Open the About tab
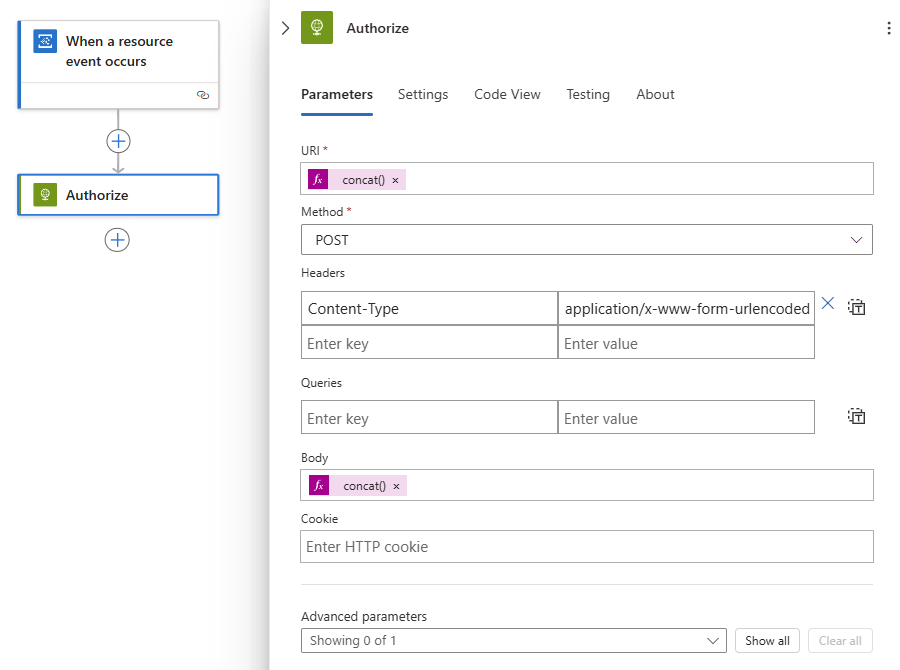Screen dimensions: 900x670 [x=655, y=94]
